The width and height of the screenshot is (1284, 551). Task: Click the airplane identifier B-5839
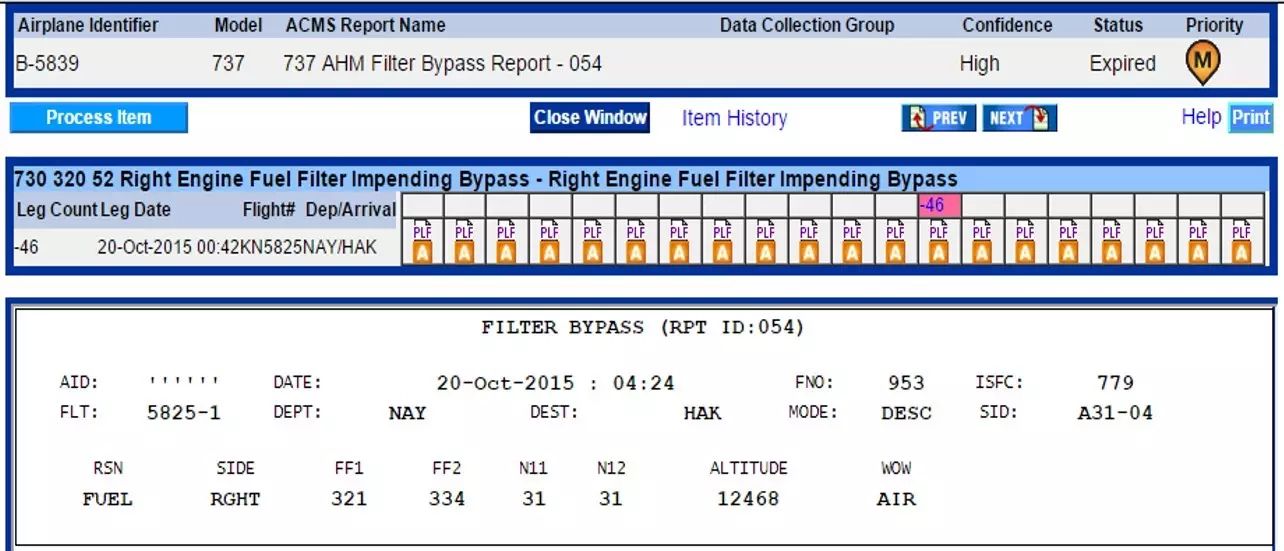coord(47,64)
